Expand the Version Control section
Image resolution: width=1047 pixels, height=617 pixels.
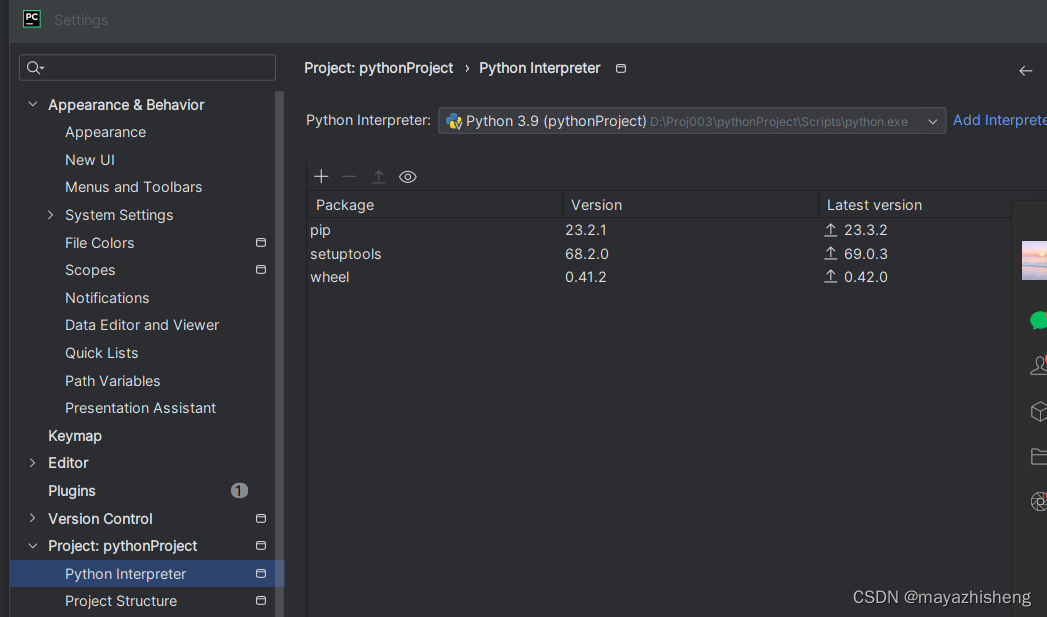click(33, 518)
